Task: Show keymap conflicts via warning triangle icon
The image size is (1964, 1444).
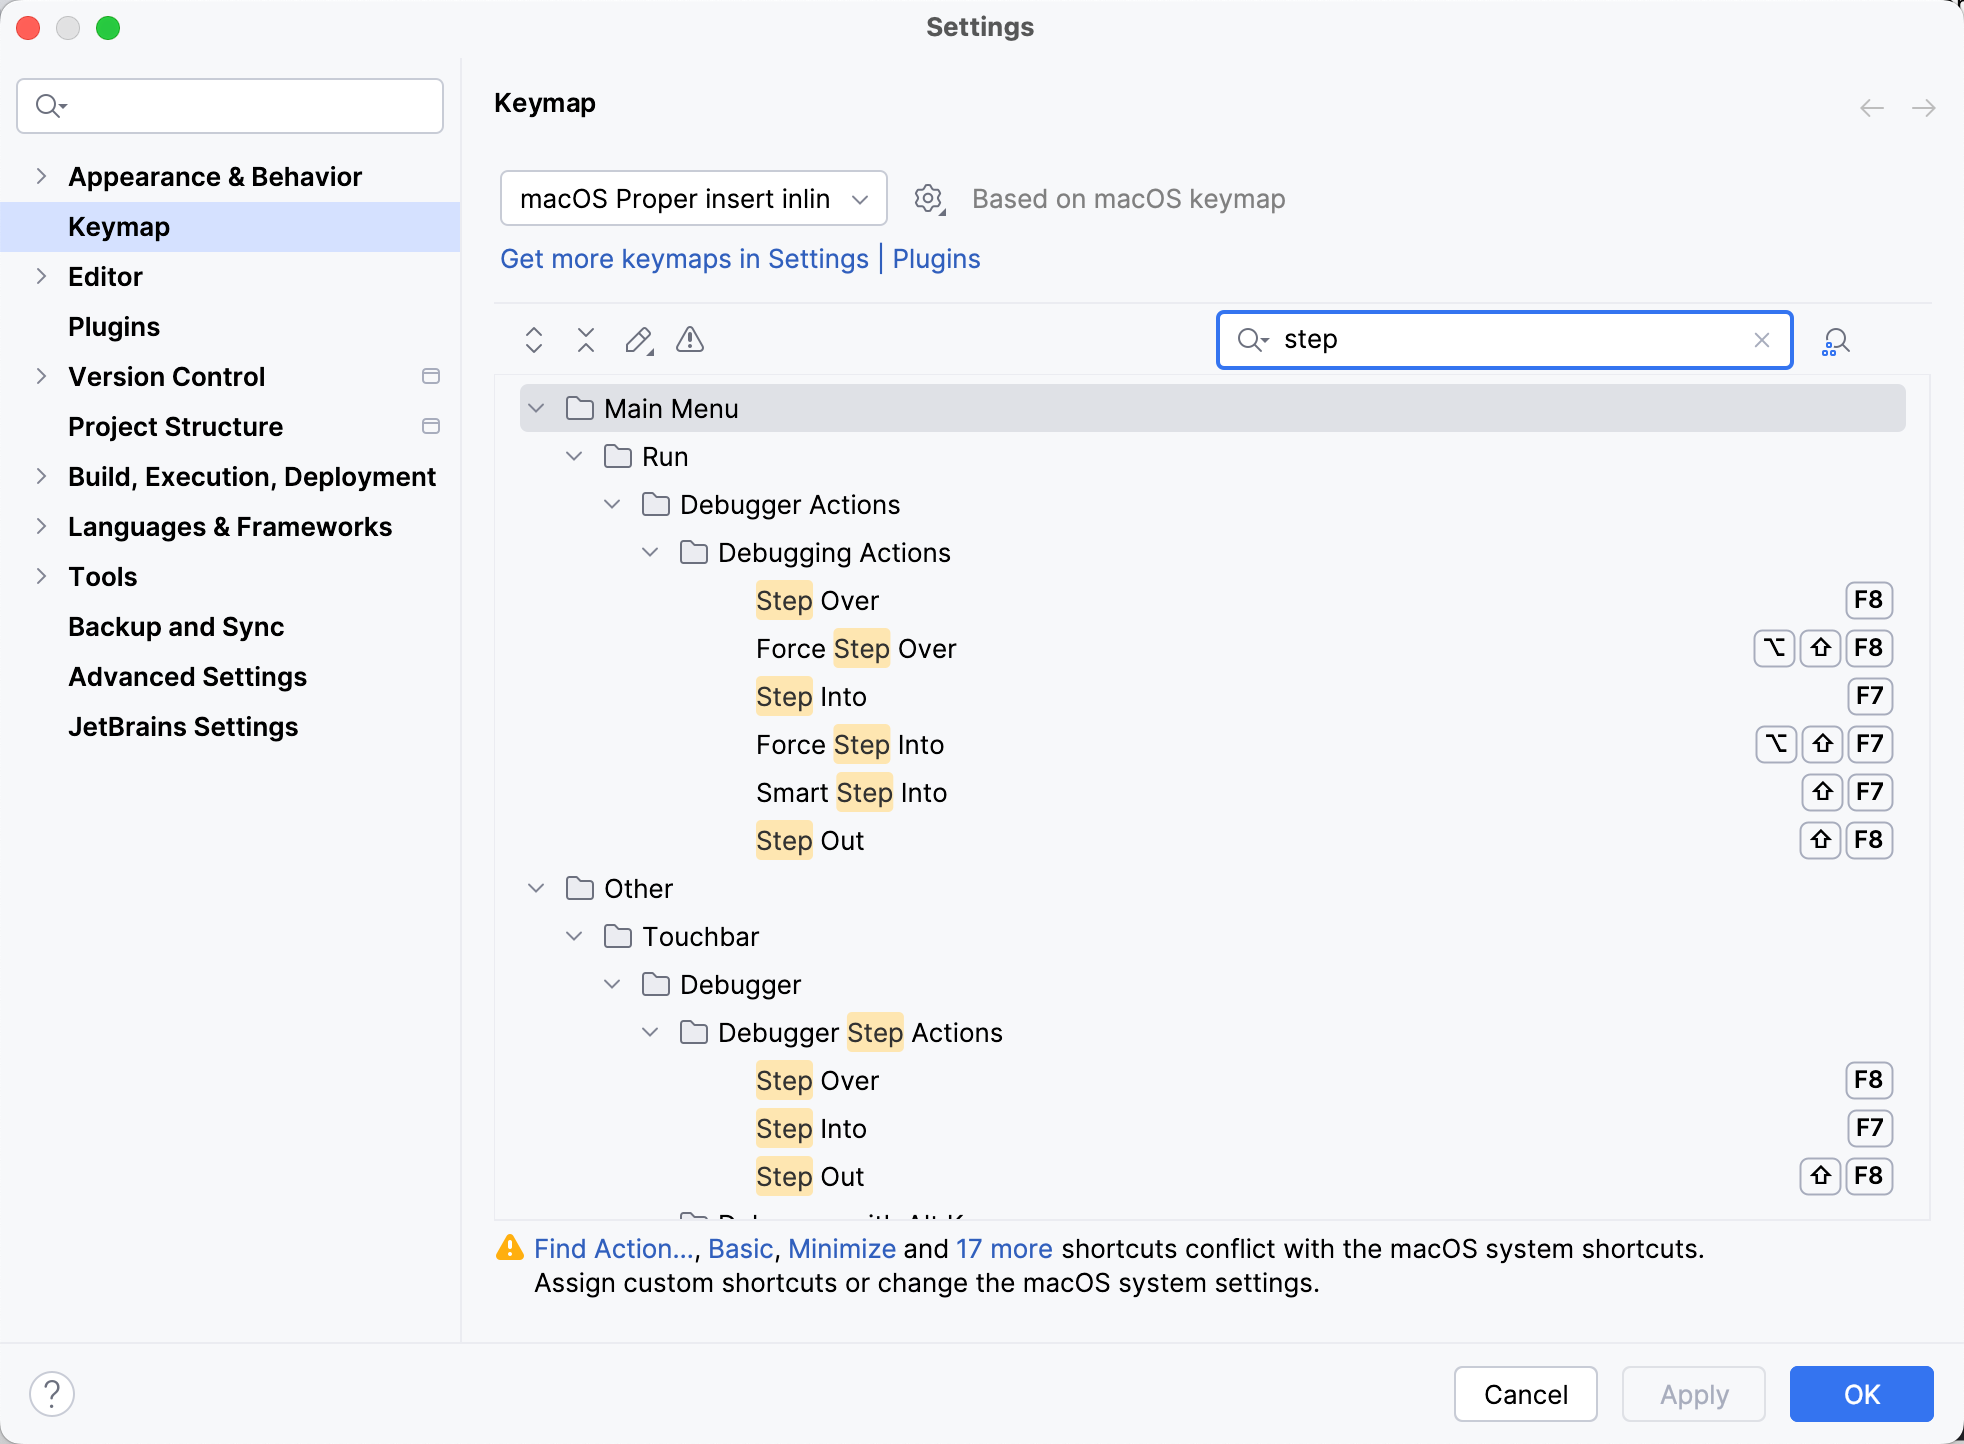Action: [689, 340]
